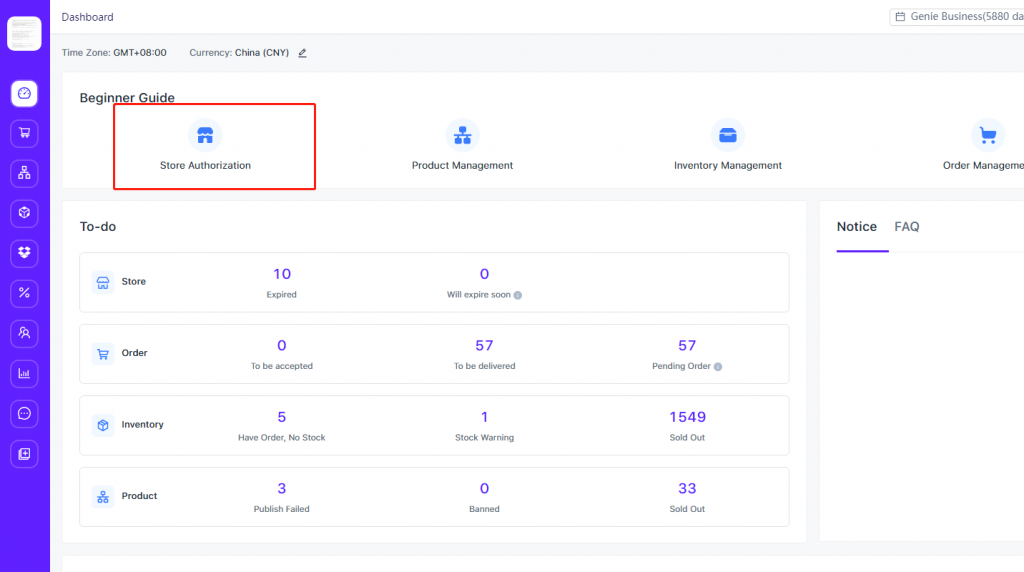Switch to the FAQ tab
The width and height of the screenshot is (1024, 572).
click(x=906, y=227)
